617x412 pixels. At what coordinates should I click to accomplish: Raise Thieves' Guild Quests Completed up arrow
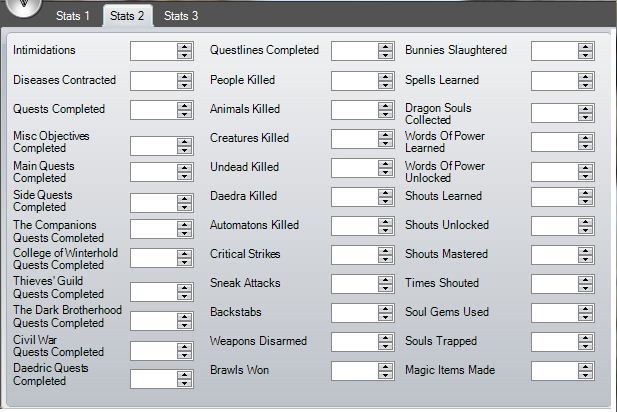(184, 288)
